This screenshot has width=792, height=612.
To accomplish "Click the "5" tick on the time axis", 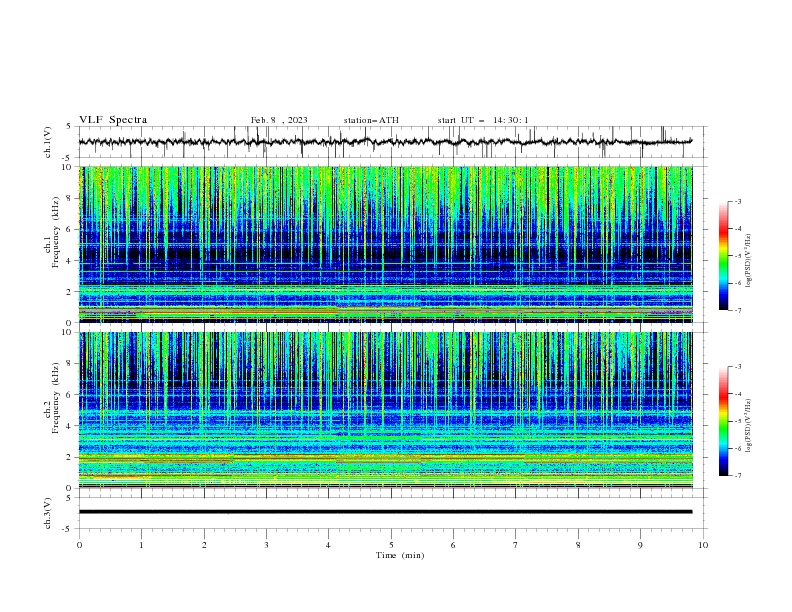I will click(391, 545).
